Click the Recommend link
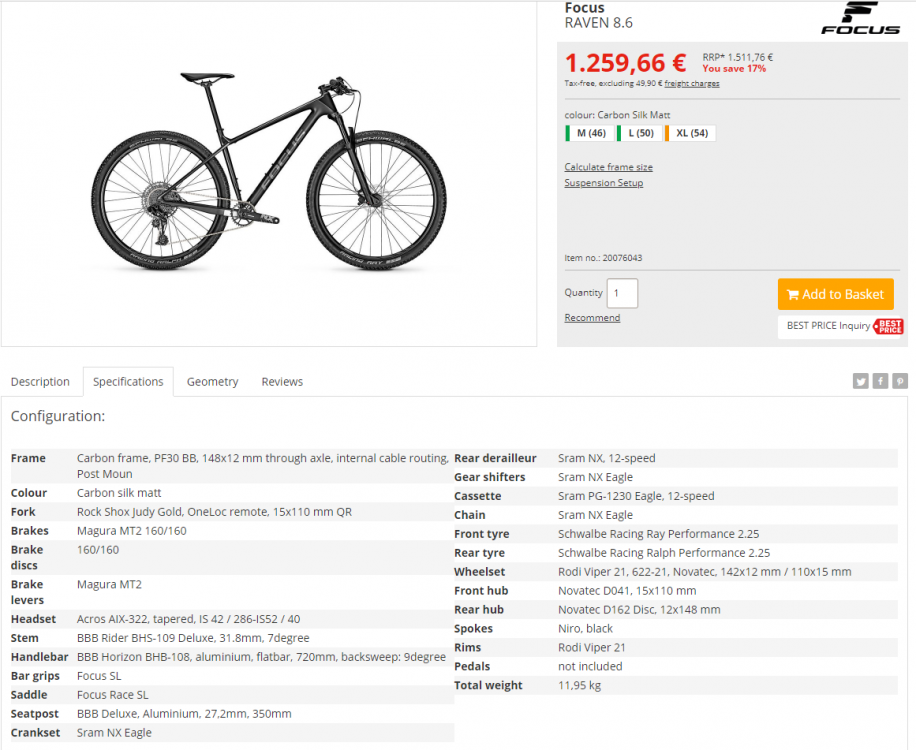916x750 pixels. 592,318
